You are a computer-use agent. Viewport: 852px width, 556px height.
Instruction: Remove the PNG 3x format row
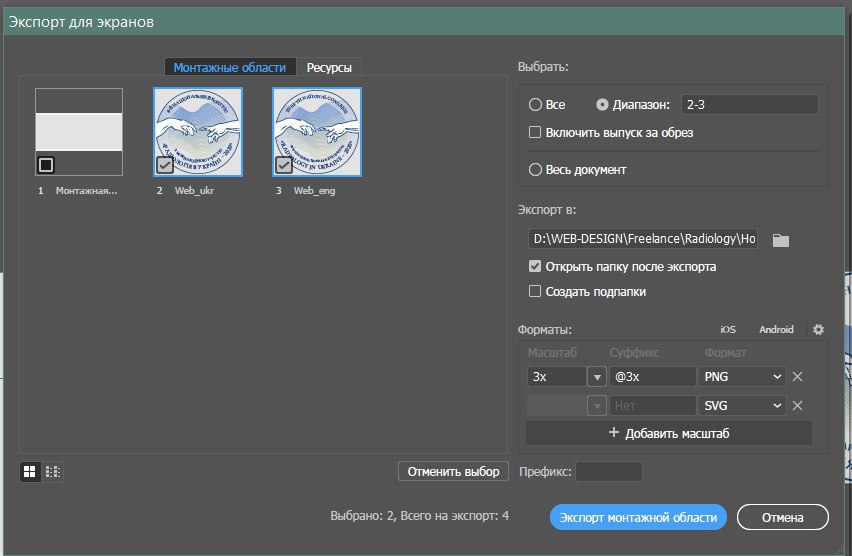tap(797, 377)
